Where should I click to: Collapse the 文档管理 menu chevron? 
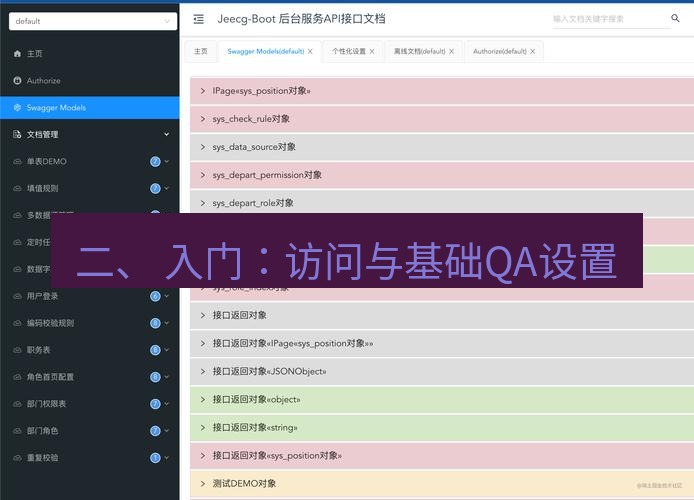point(166,134)
